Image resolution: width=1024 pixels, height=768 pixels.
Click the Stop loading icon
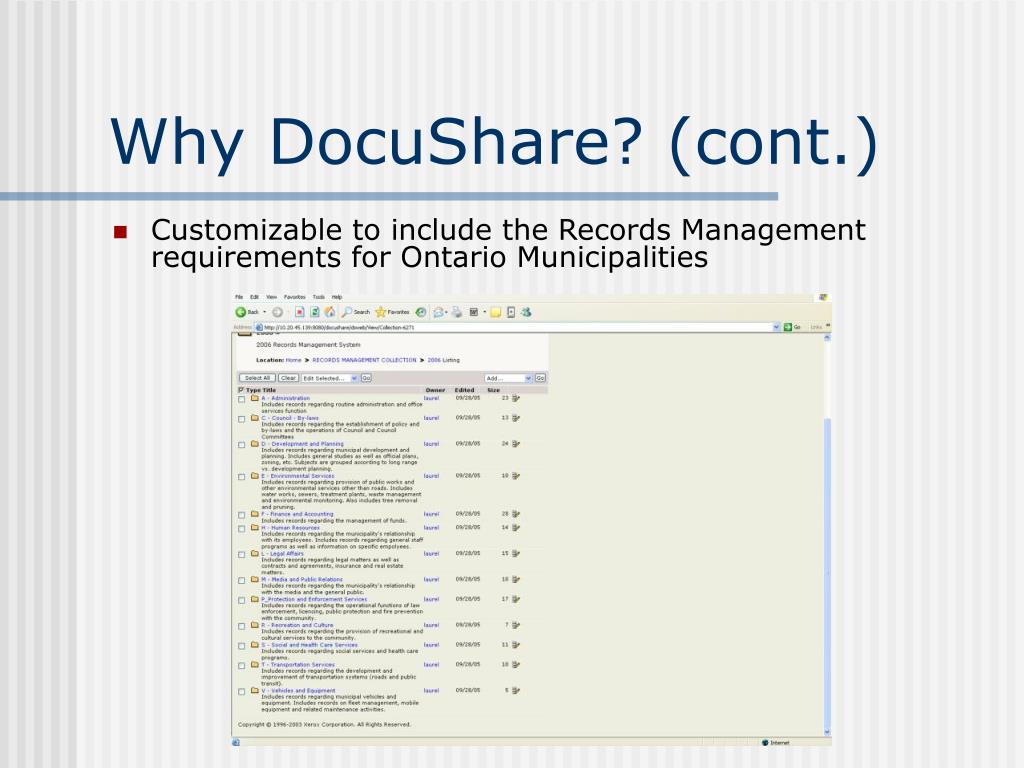299,312
